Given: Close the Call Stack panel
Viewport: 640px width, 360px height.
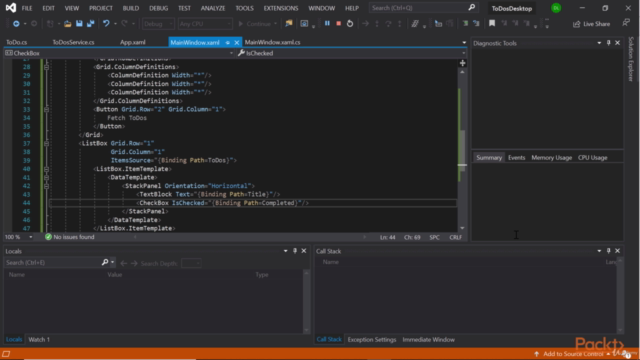Looking at the screenshot, I should [618, 251].
